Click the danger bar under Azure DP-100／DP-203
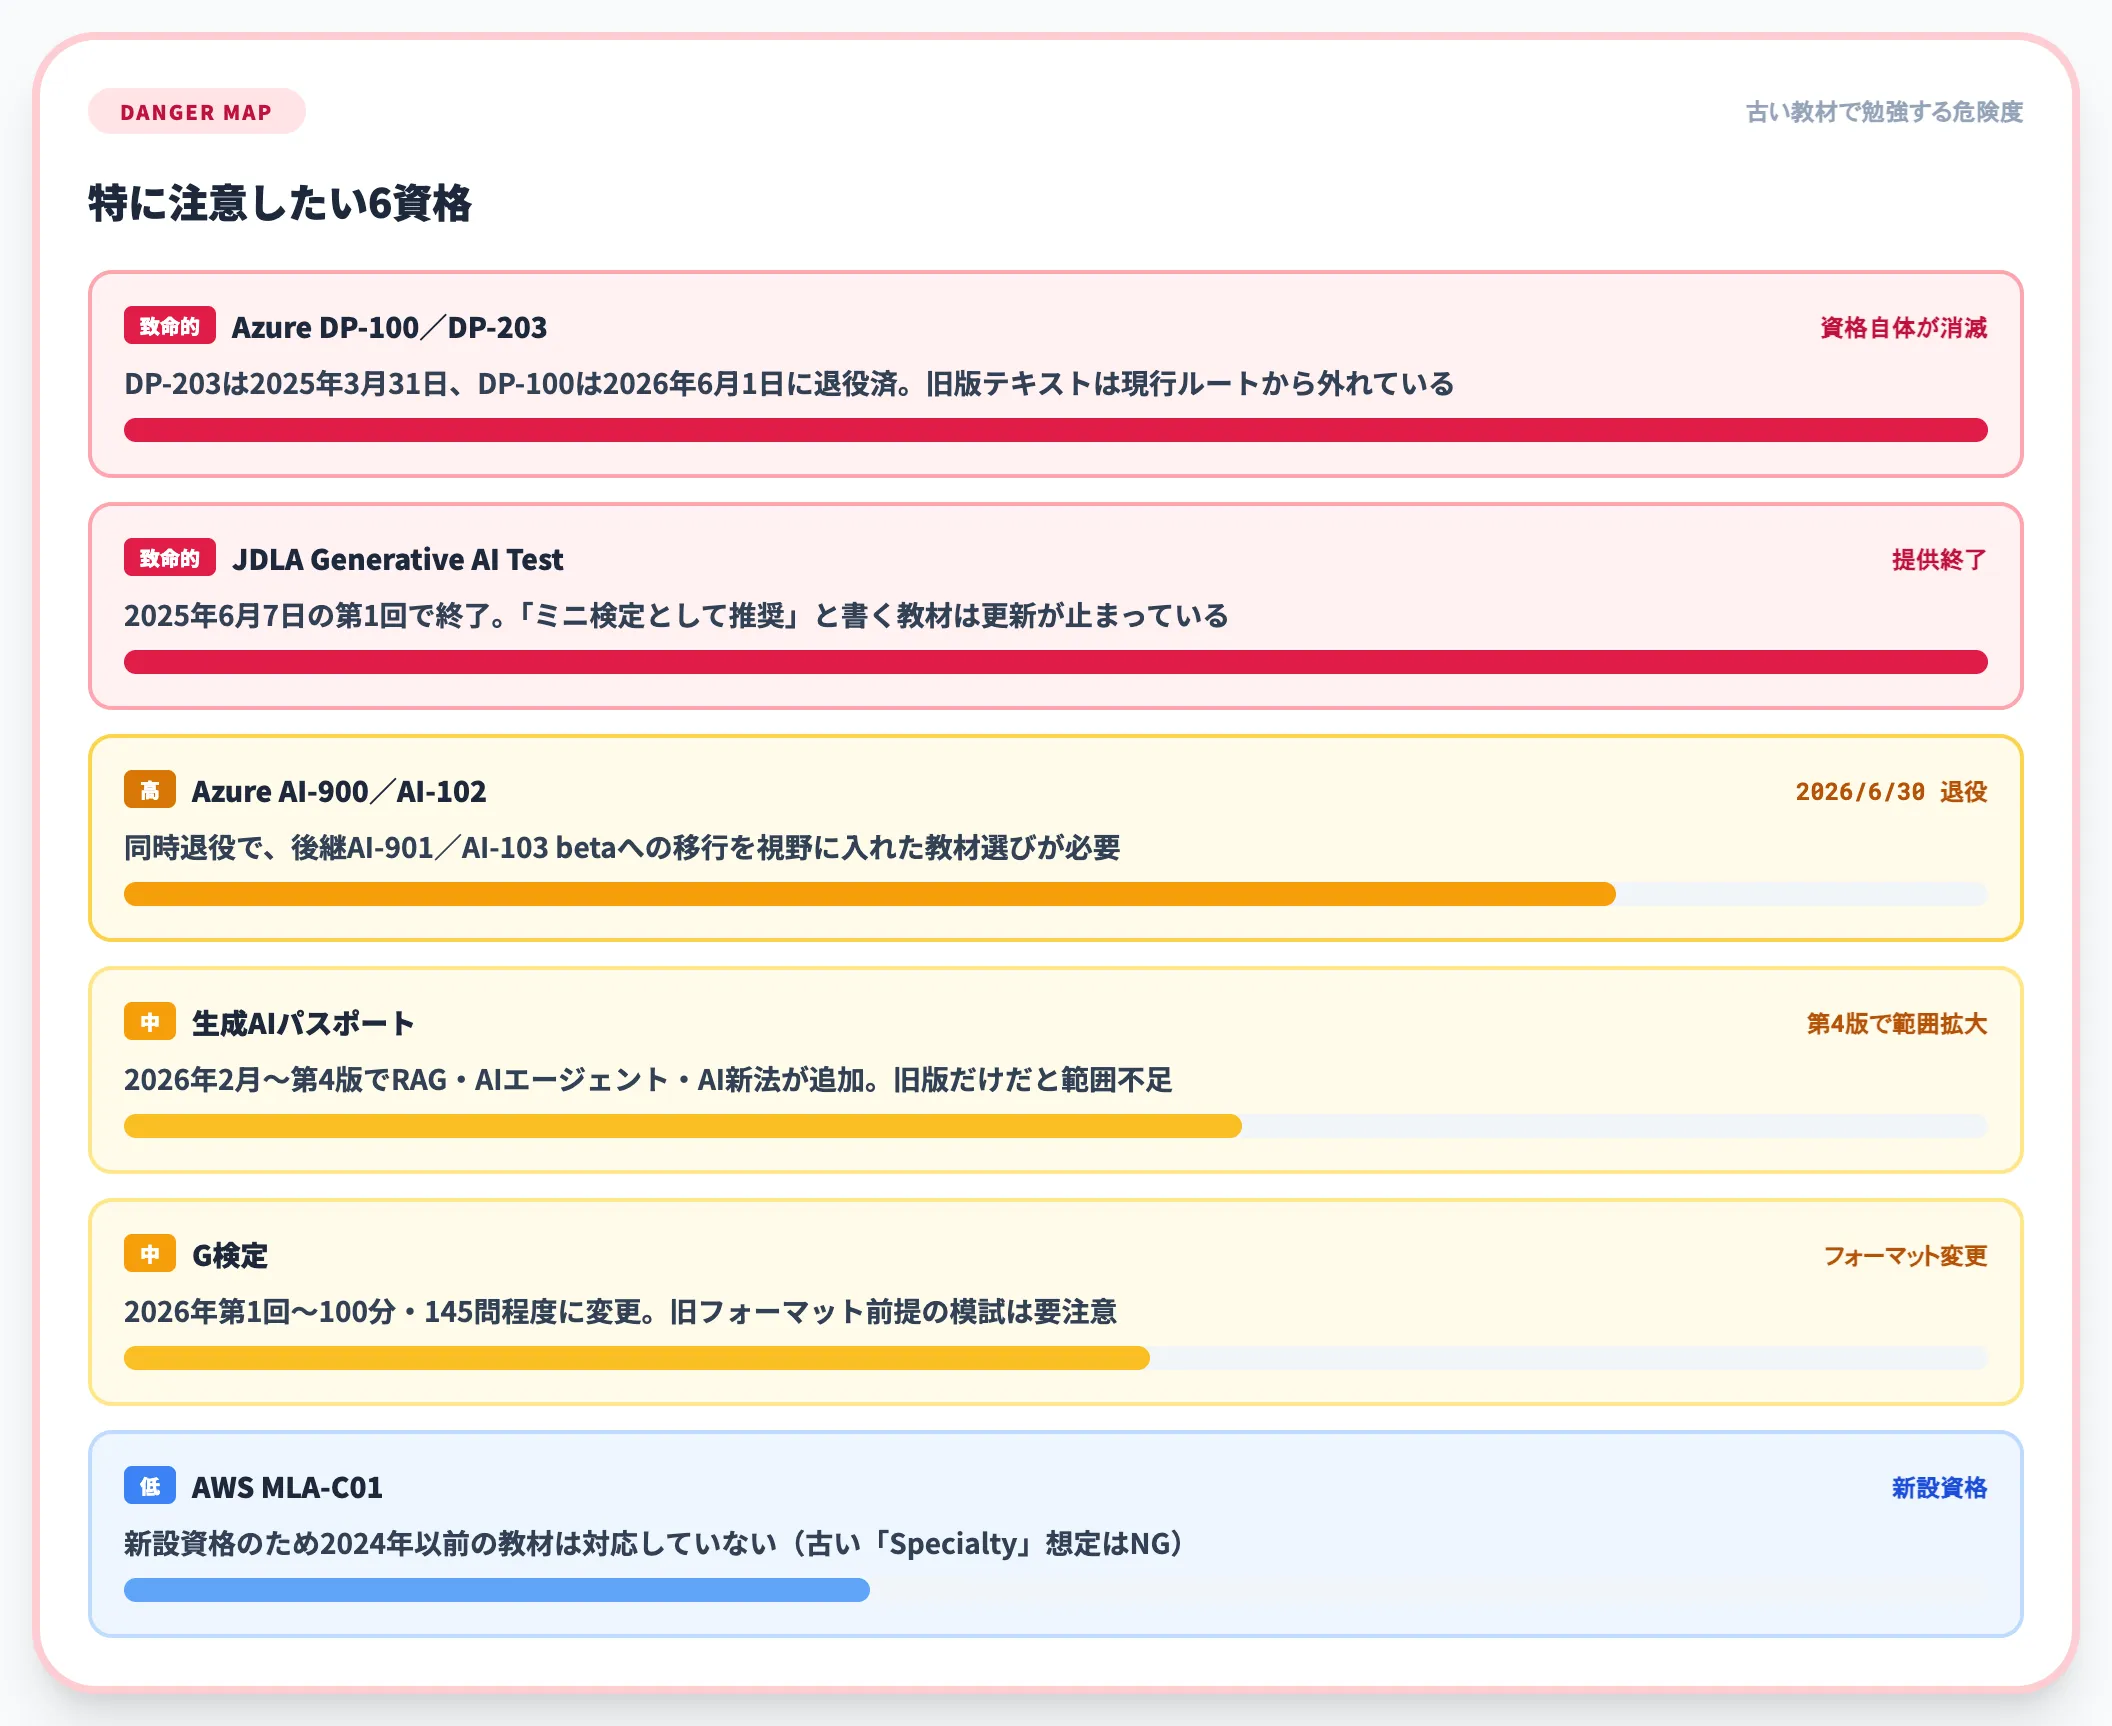The image size is (2112, 1726). point(1056,430)
